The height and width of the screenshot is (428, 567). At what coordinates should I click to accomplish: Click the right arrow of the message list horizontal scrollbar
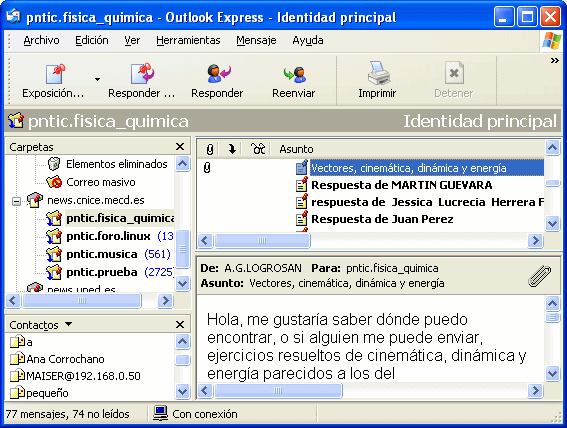(x=535, y=240)
